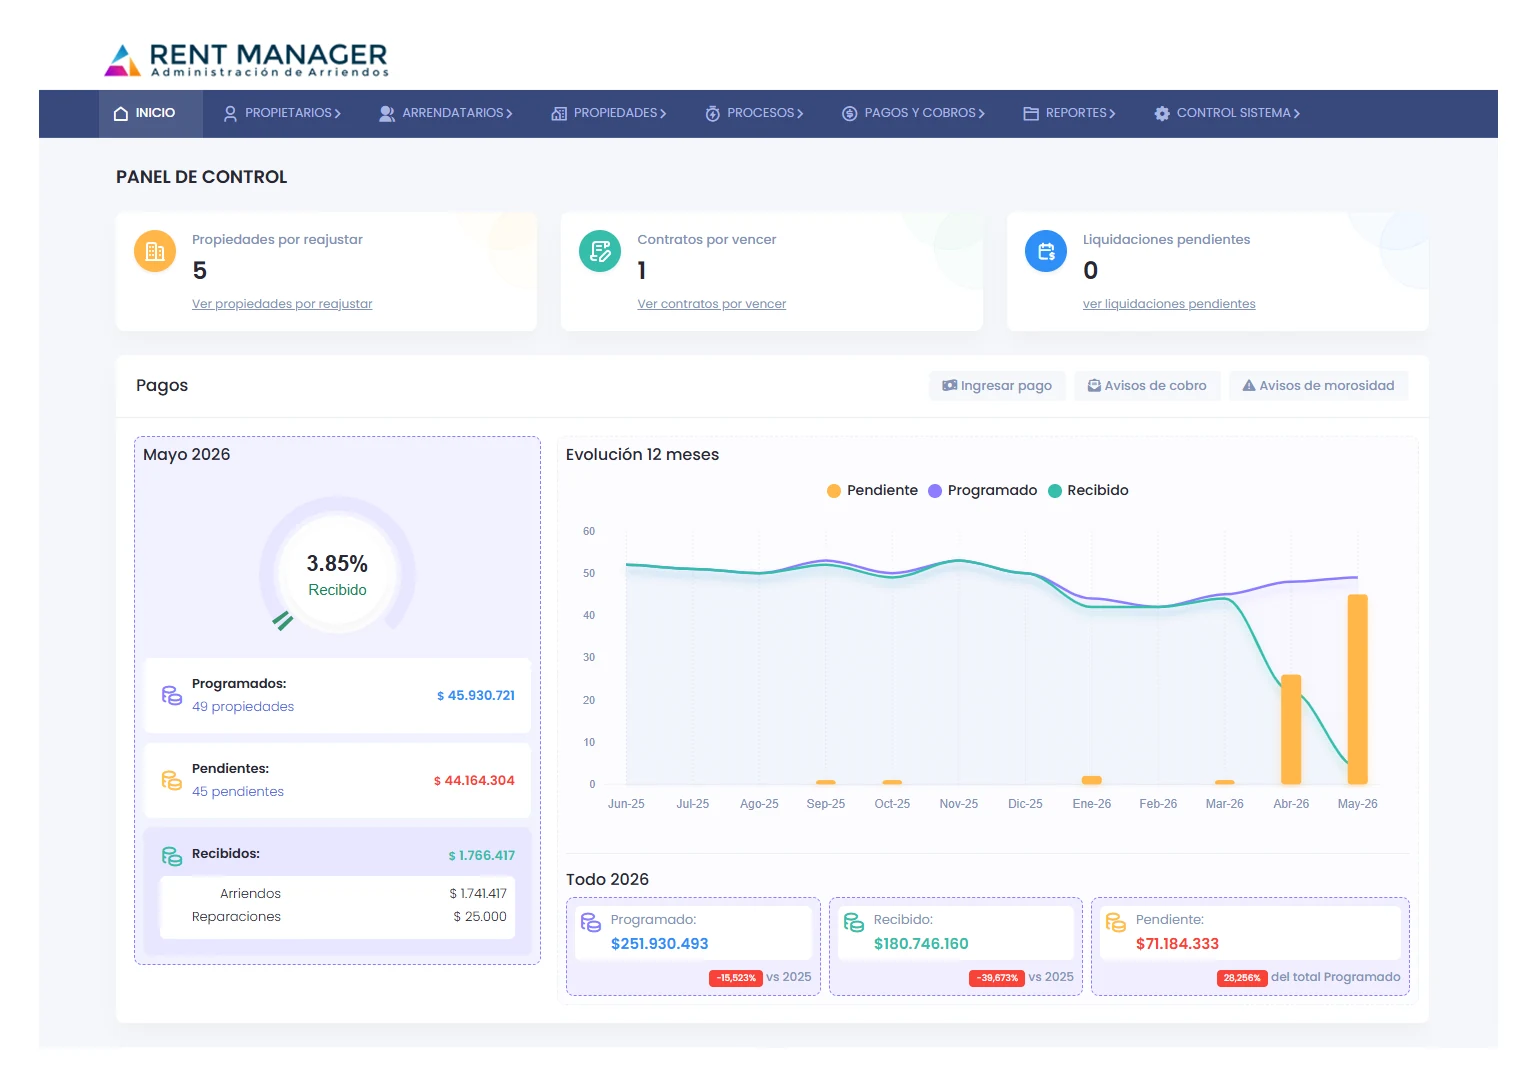The width and height of the screenshot is (1533, 1080).
Task: Click the Avisos de cobro button
Action: click(x=1147, y=386)
